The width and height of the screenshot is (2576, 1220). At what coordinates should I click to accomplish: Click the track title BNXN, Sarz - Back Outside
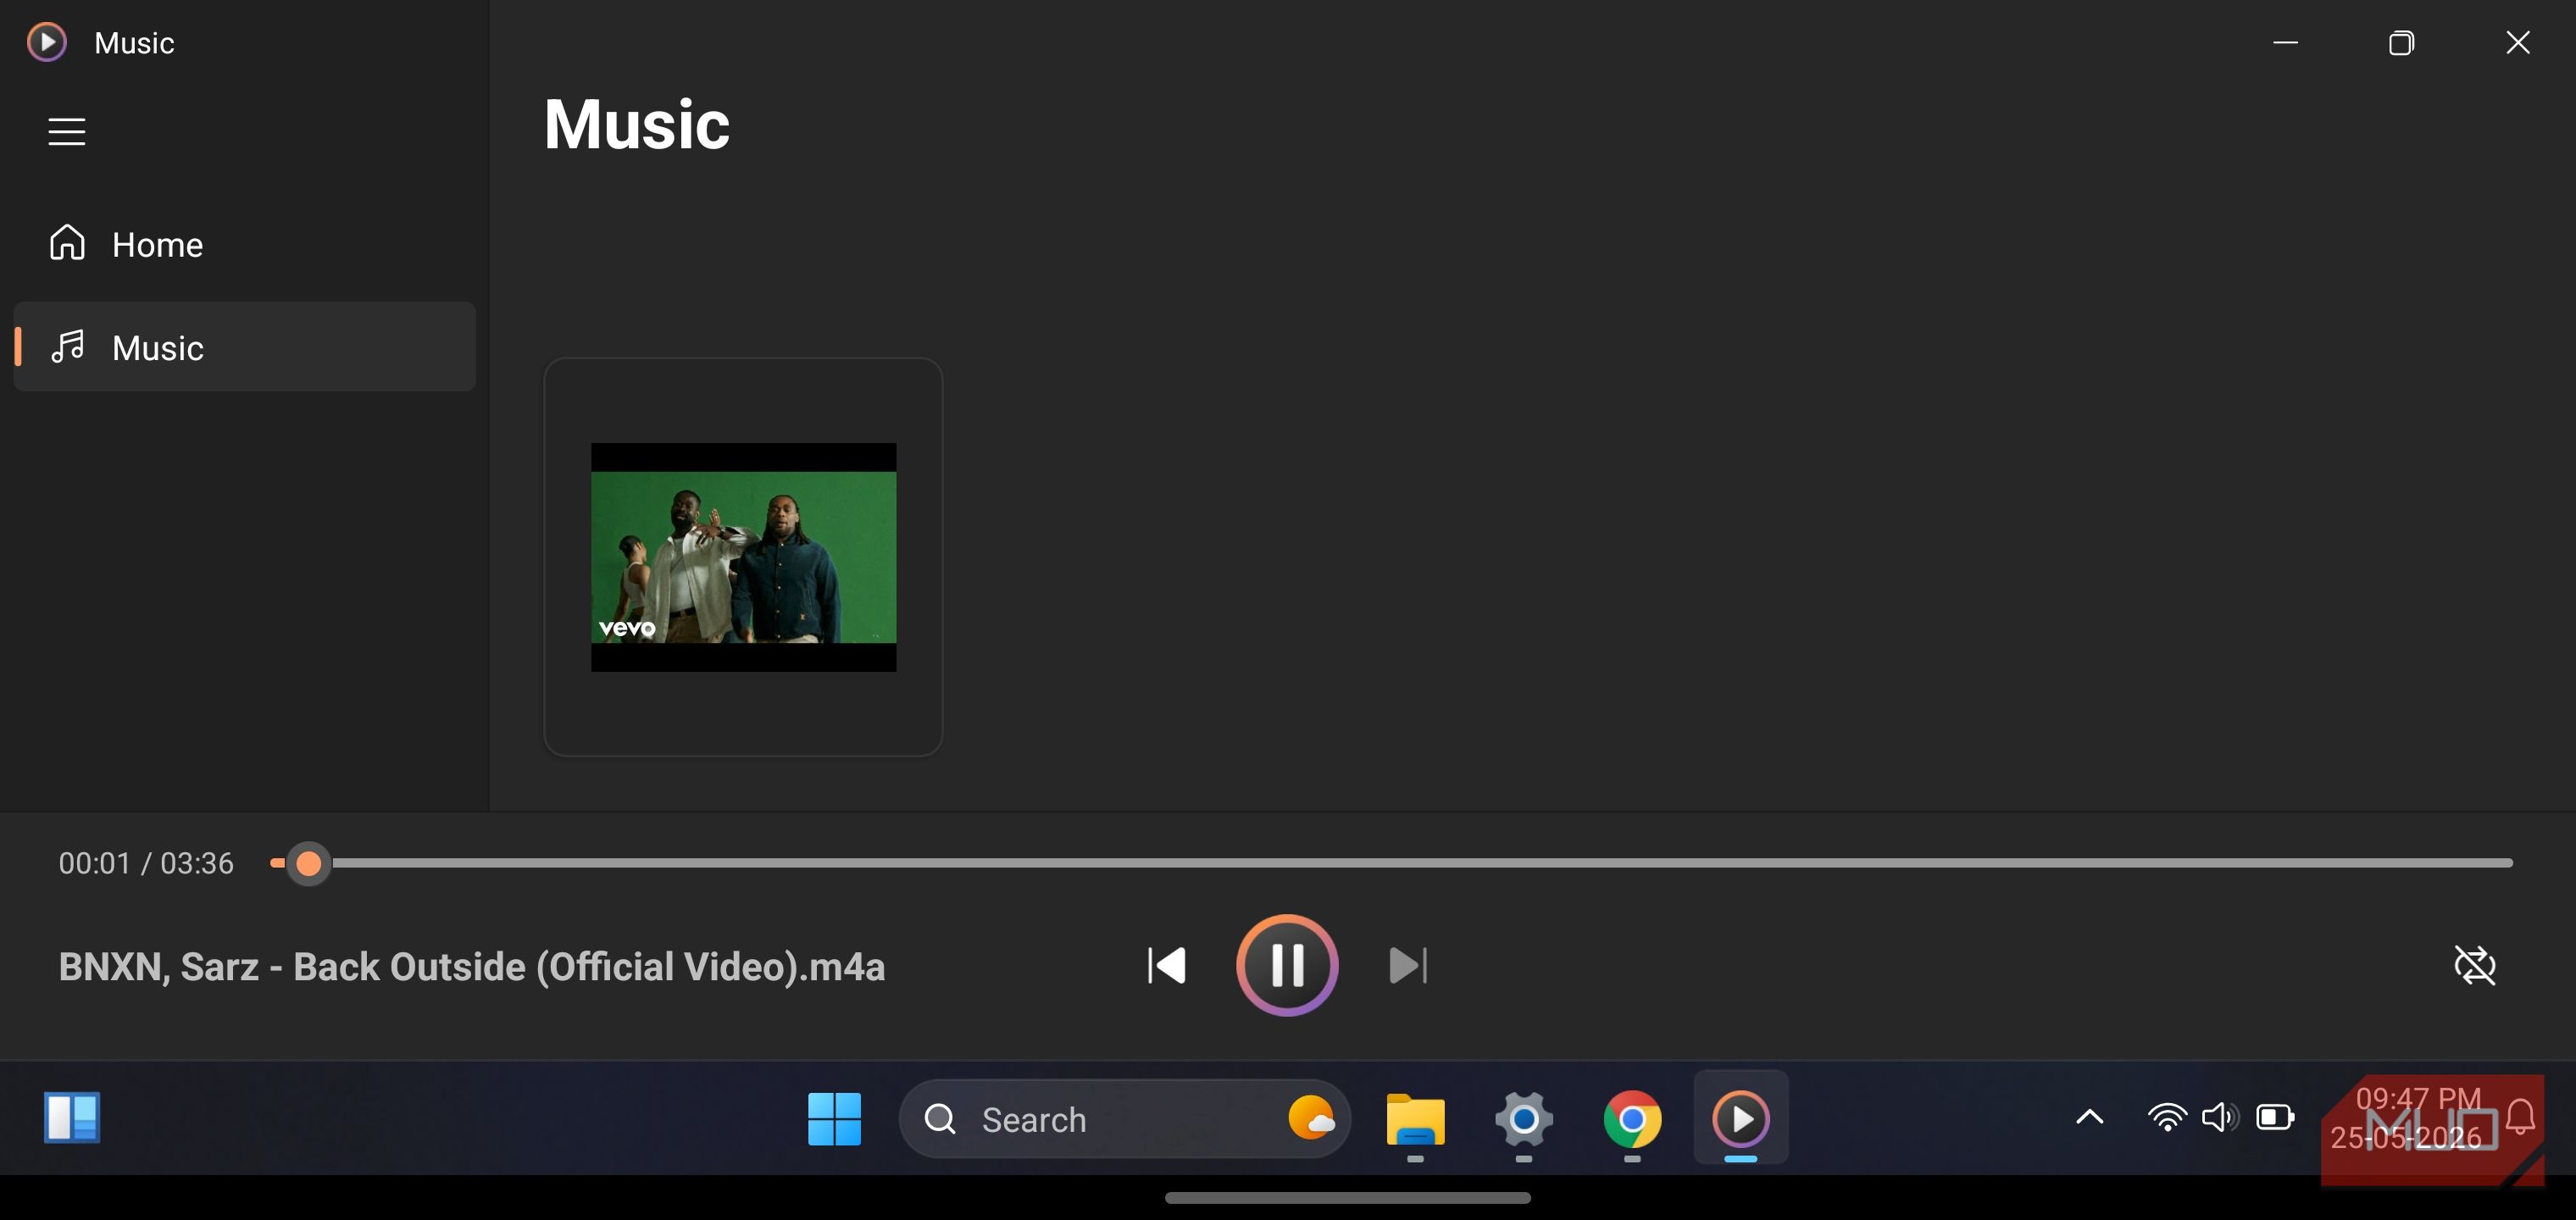(471, 967)
